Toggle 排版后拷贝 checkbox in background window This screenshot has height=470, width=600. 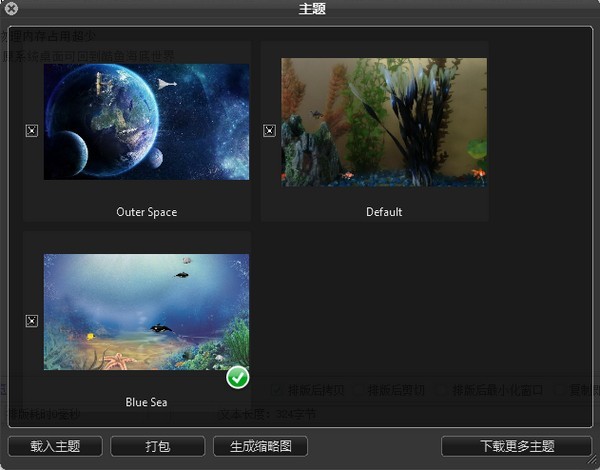[x=277, y=390]
